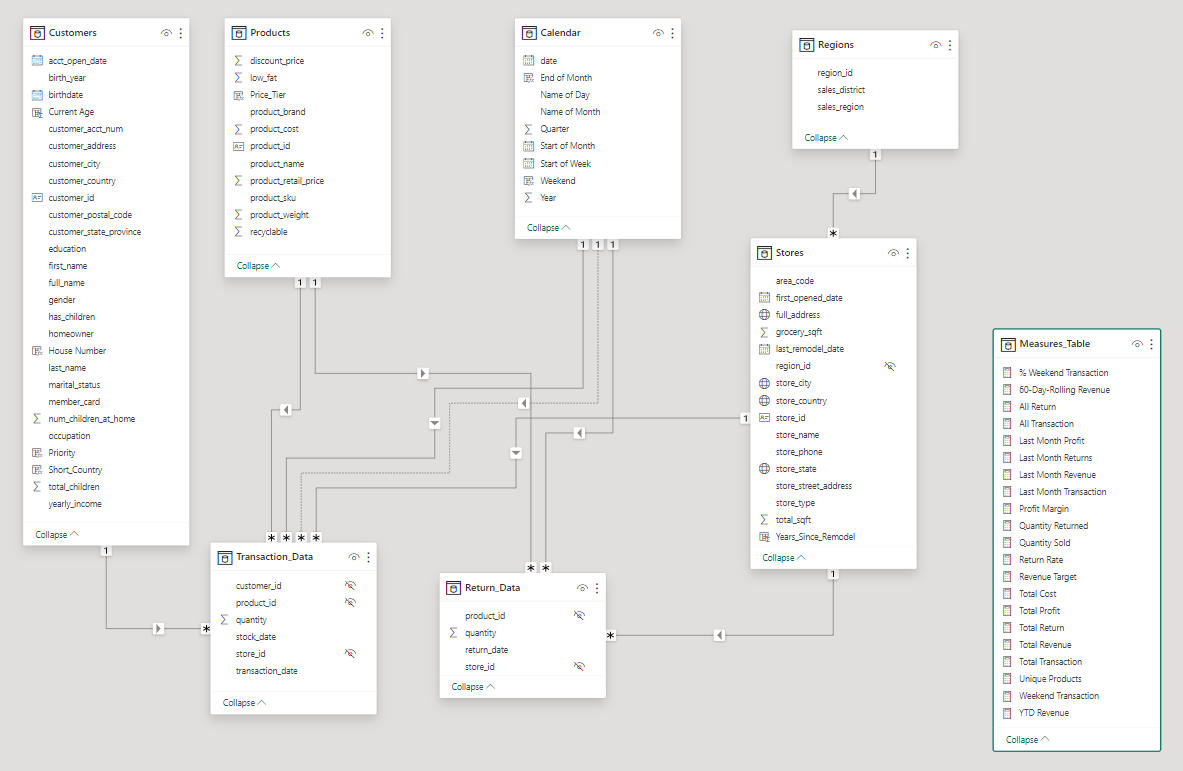Collapse the Measures_Table card
The image size is (1183, 771).
click(x=1028, y=740)
